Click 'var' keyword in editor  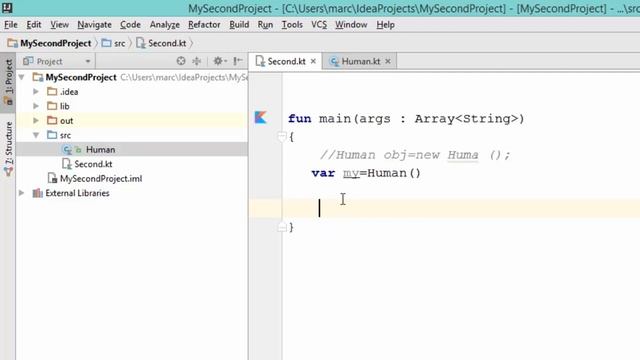[323, 173]
